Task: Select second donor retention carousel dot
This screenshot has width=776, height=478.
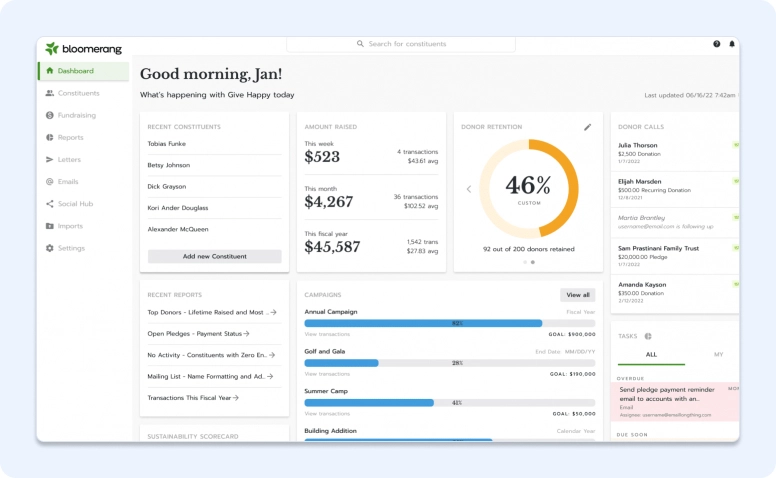Action: (x=533, y=262)
